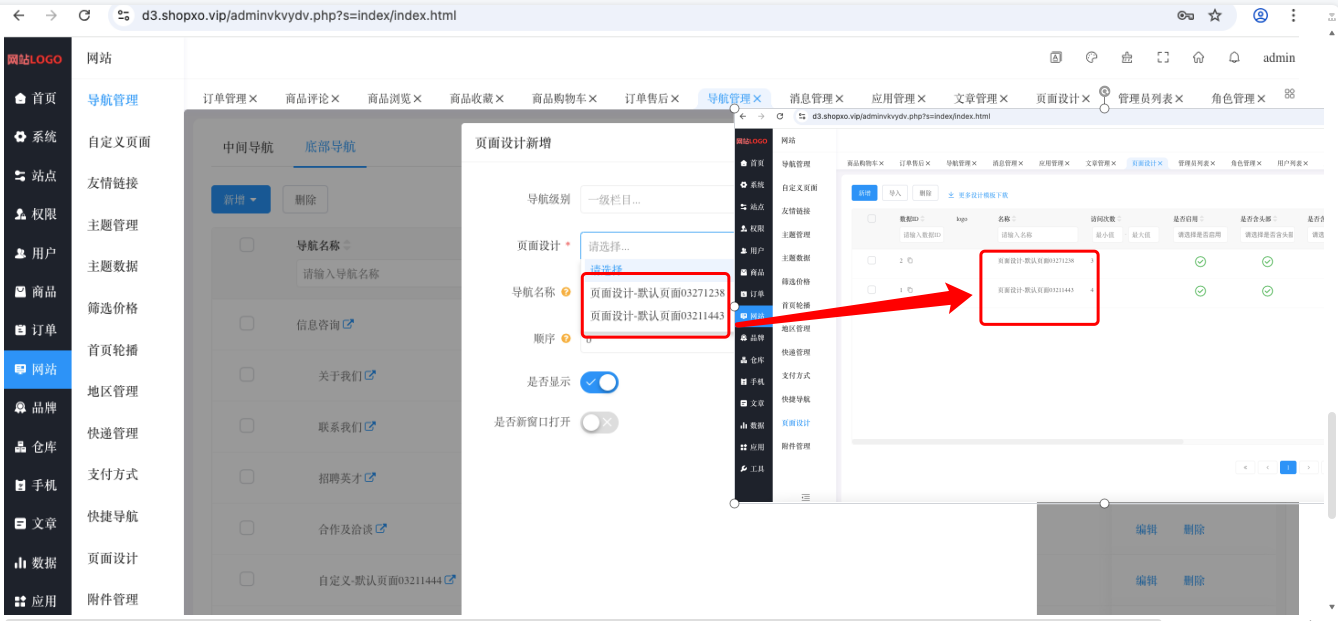
Task: Open the 导航级别 一级栏目 dropdown
Action: coord(657,199)
